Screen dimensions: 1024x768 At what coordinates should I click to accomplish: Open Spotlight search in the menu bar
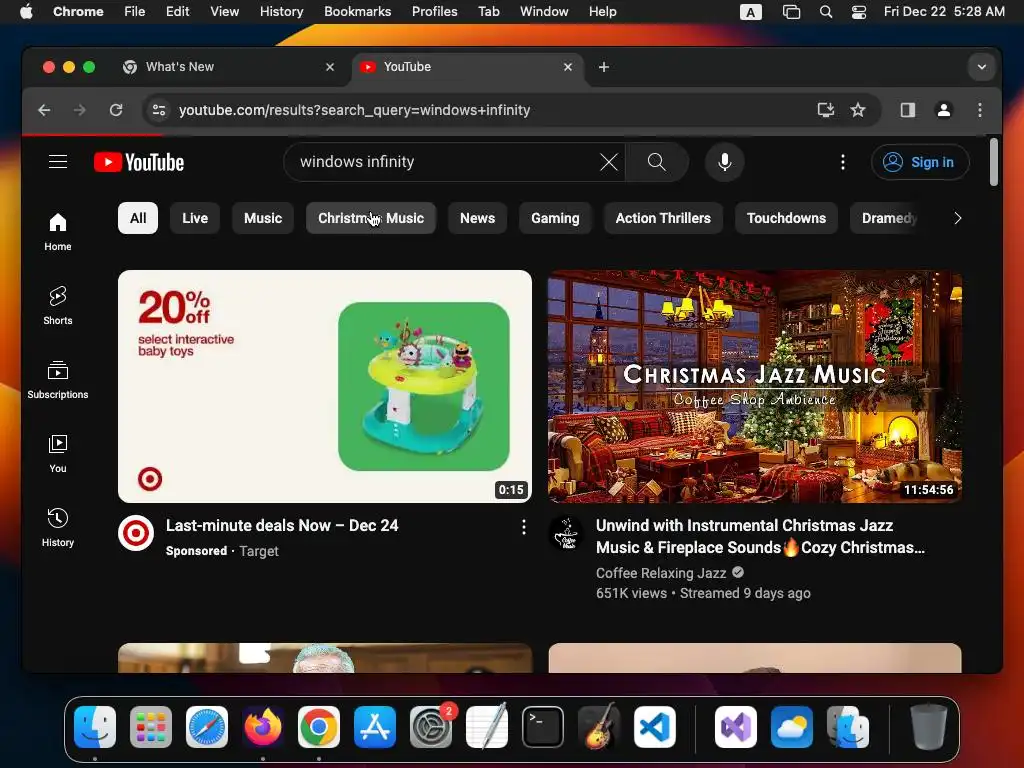[x=825, y=12]
